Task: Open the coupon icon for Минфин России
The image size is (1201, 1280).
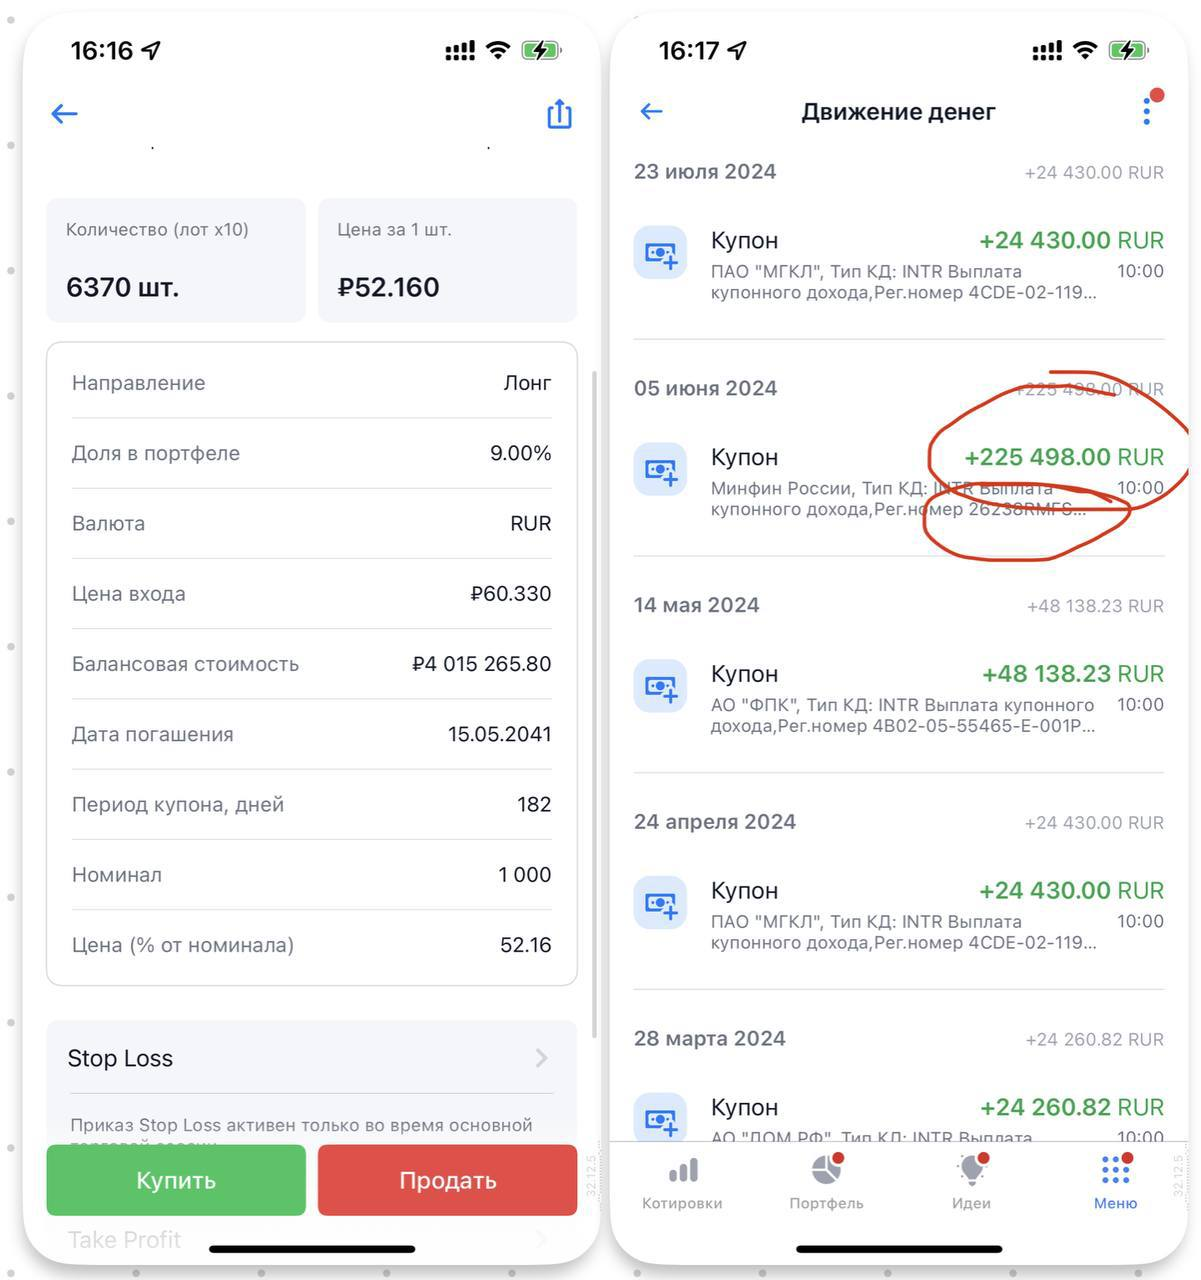Action: [660, 469]
